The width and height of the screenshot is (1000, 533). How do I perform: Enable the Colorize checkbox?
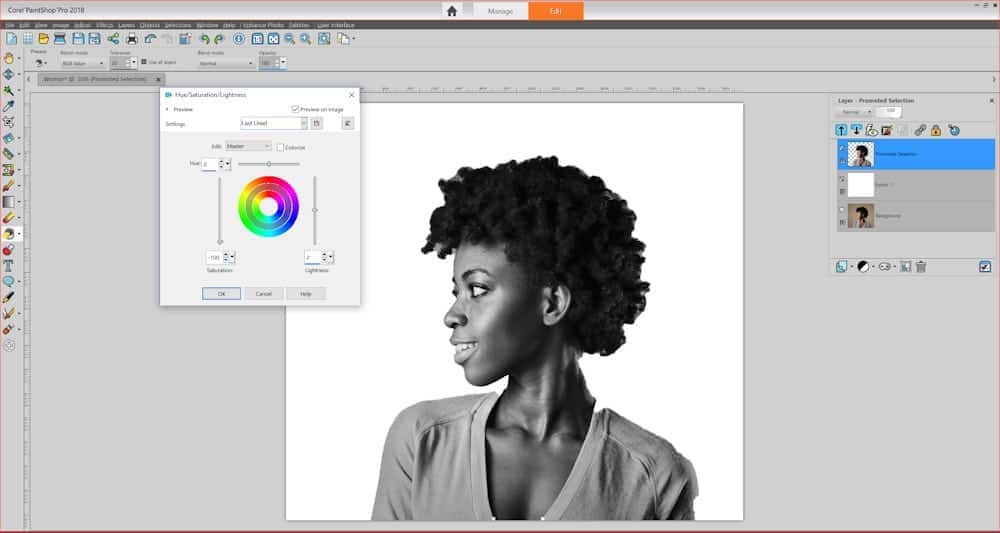coord(281,147)
